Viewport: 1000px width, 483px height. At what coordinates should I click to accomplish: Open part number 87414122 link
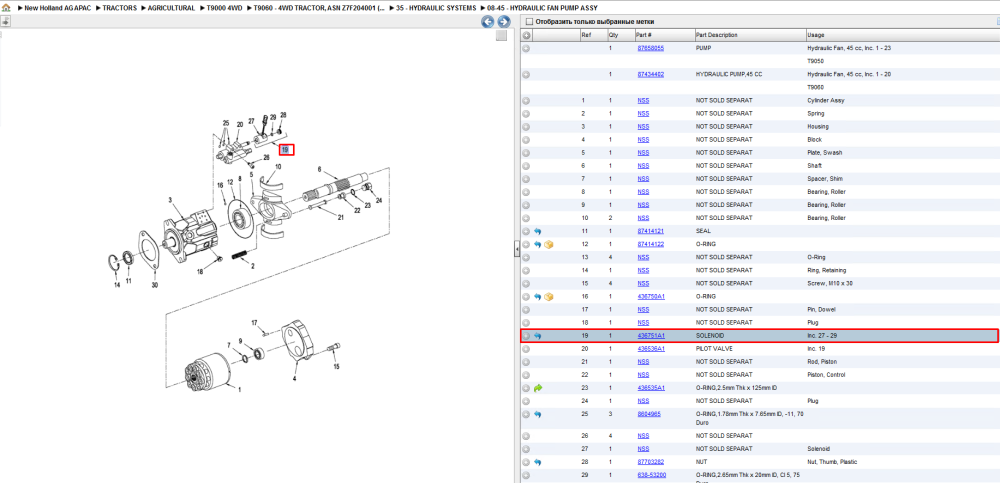[x=651, y=244]
